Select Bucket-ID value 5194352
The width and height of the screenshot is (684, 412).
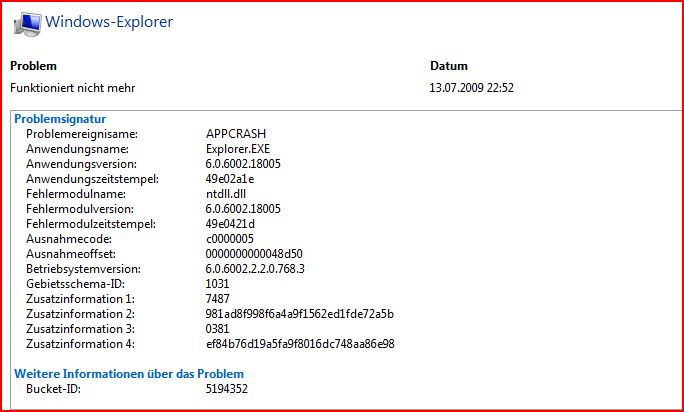pyautogui.click(x=226, y=389)
